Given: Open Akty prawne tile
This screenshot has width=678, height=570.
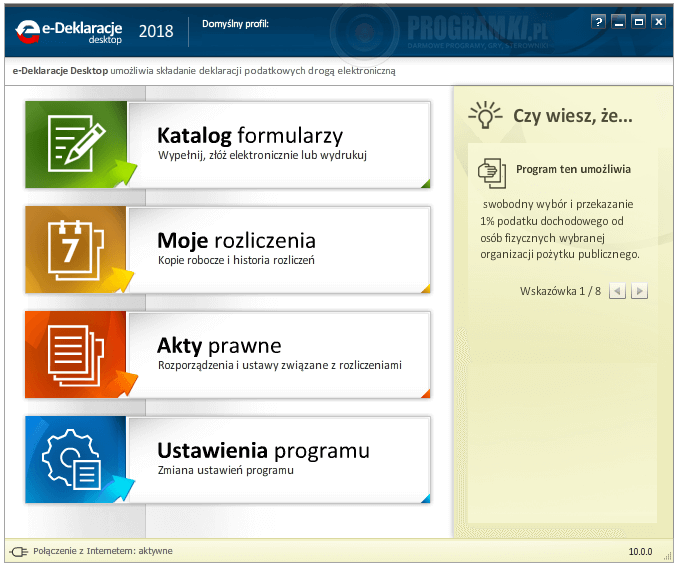Looking at the screenshot, I should (x=228, y=355).
